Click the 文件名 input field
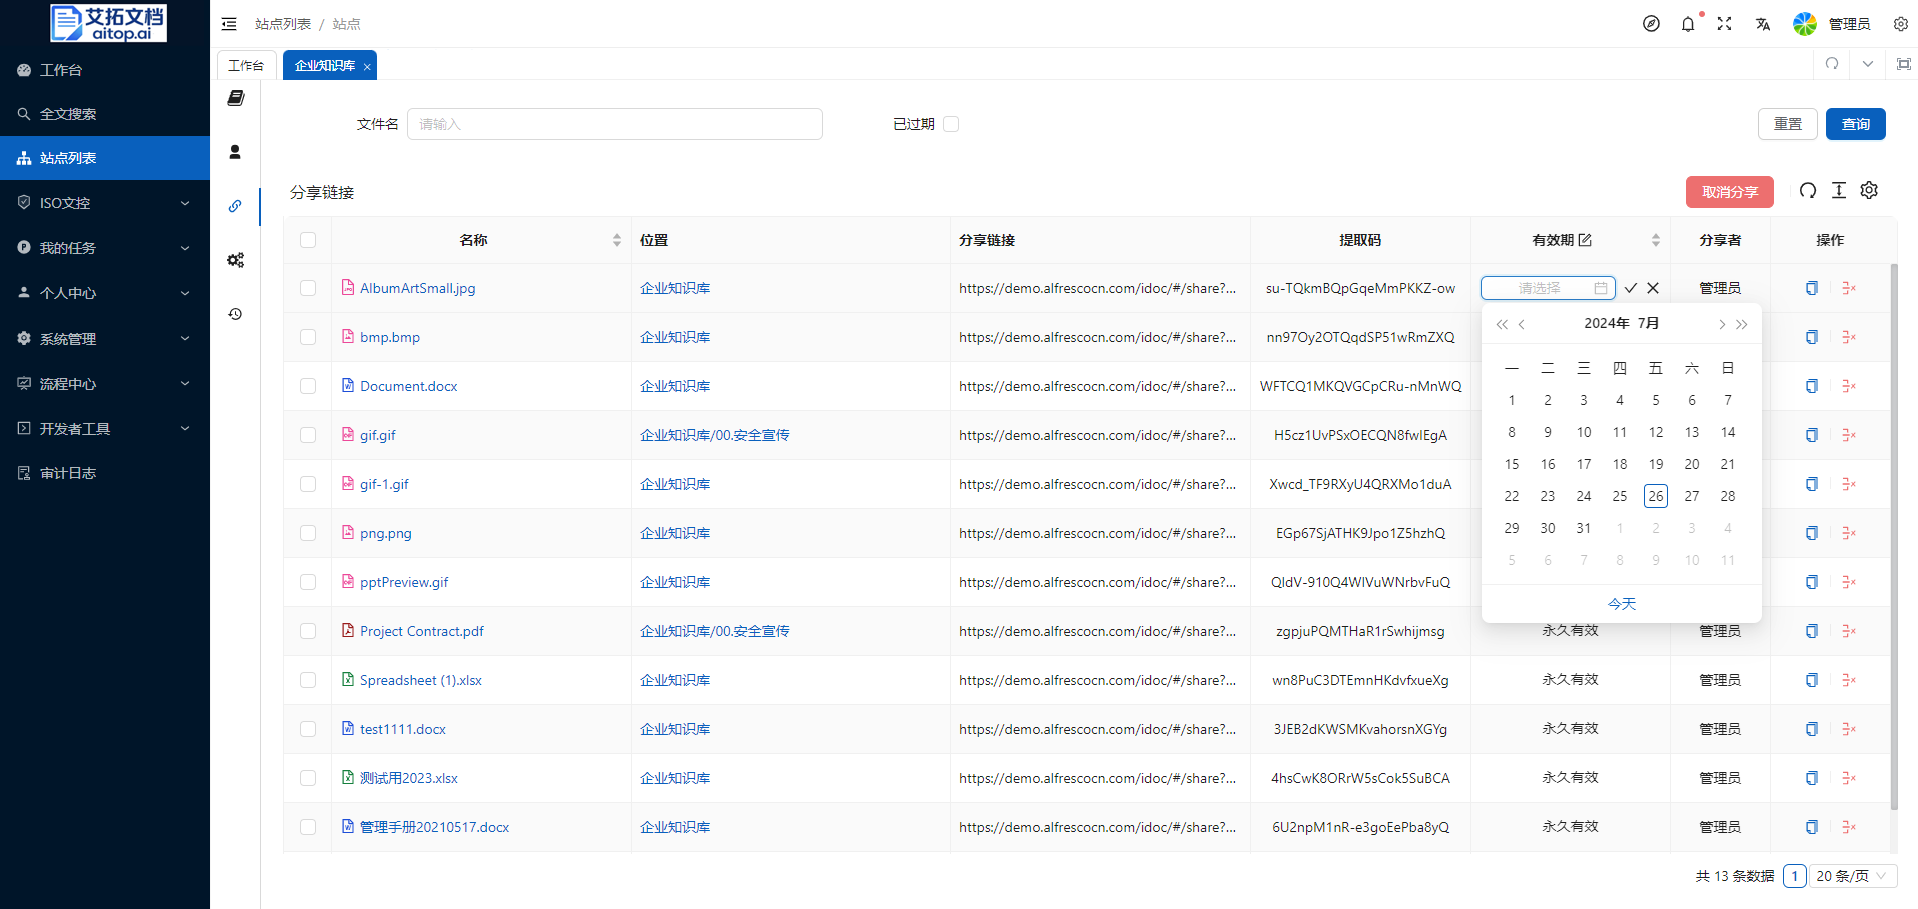This screenshot has height=909, width=1918. (614, 124)
